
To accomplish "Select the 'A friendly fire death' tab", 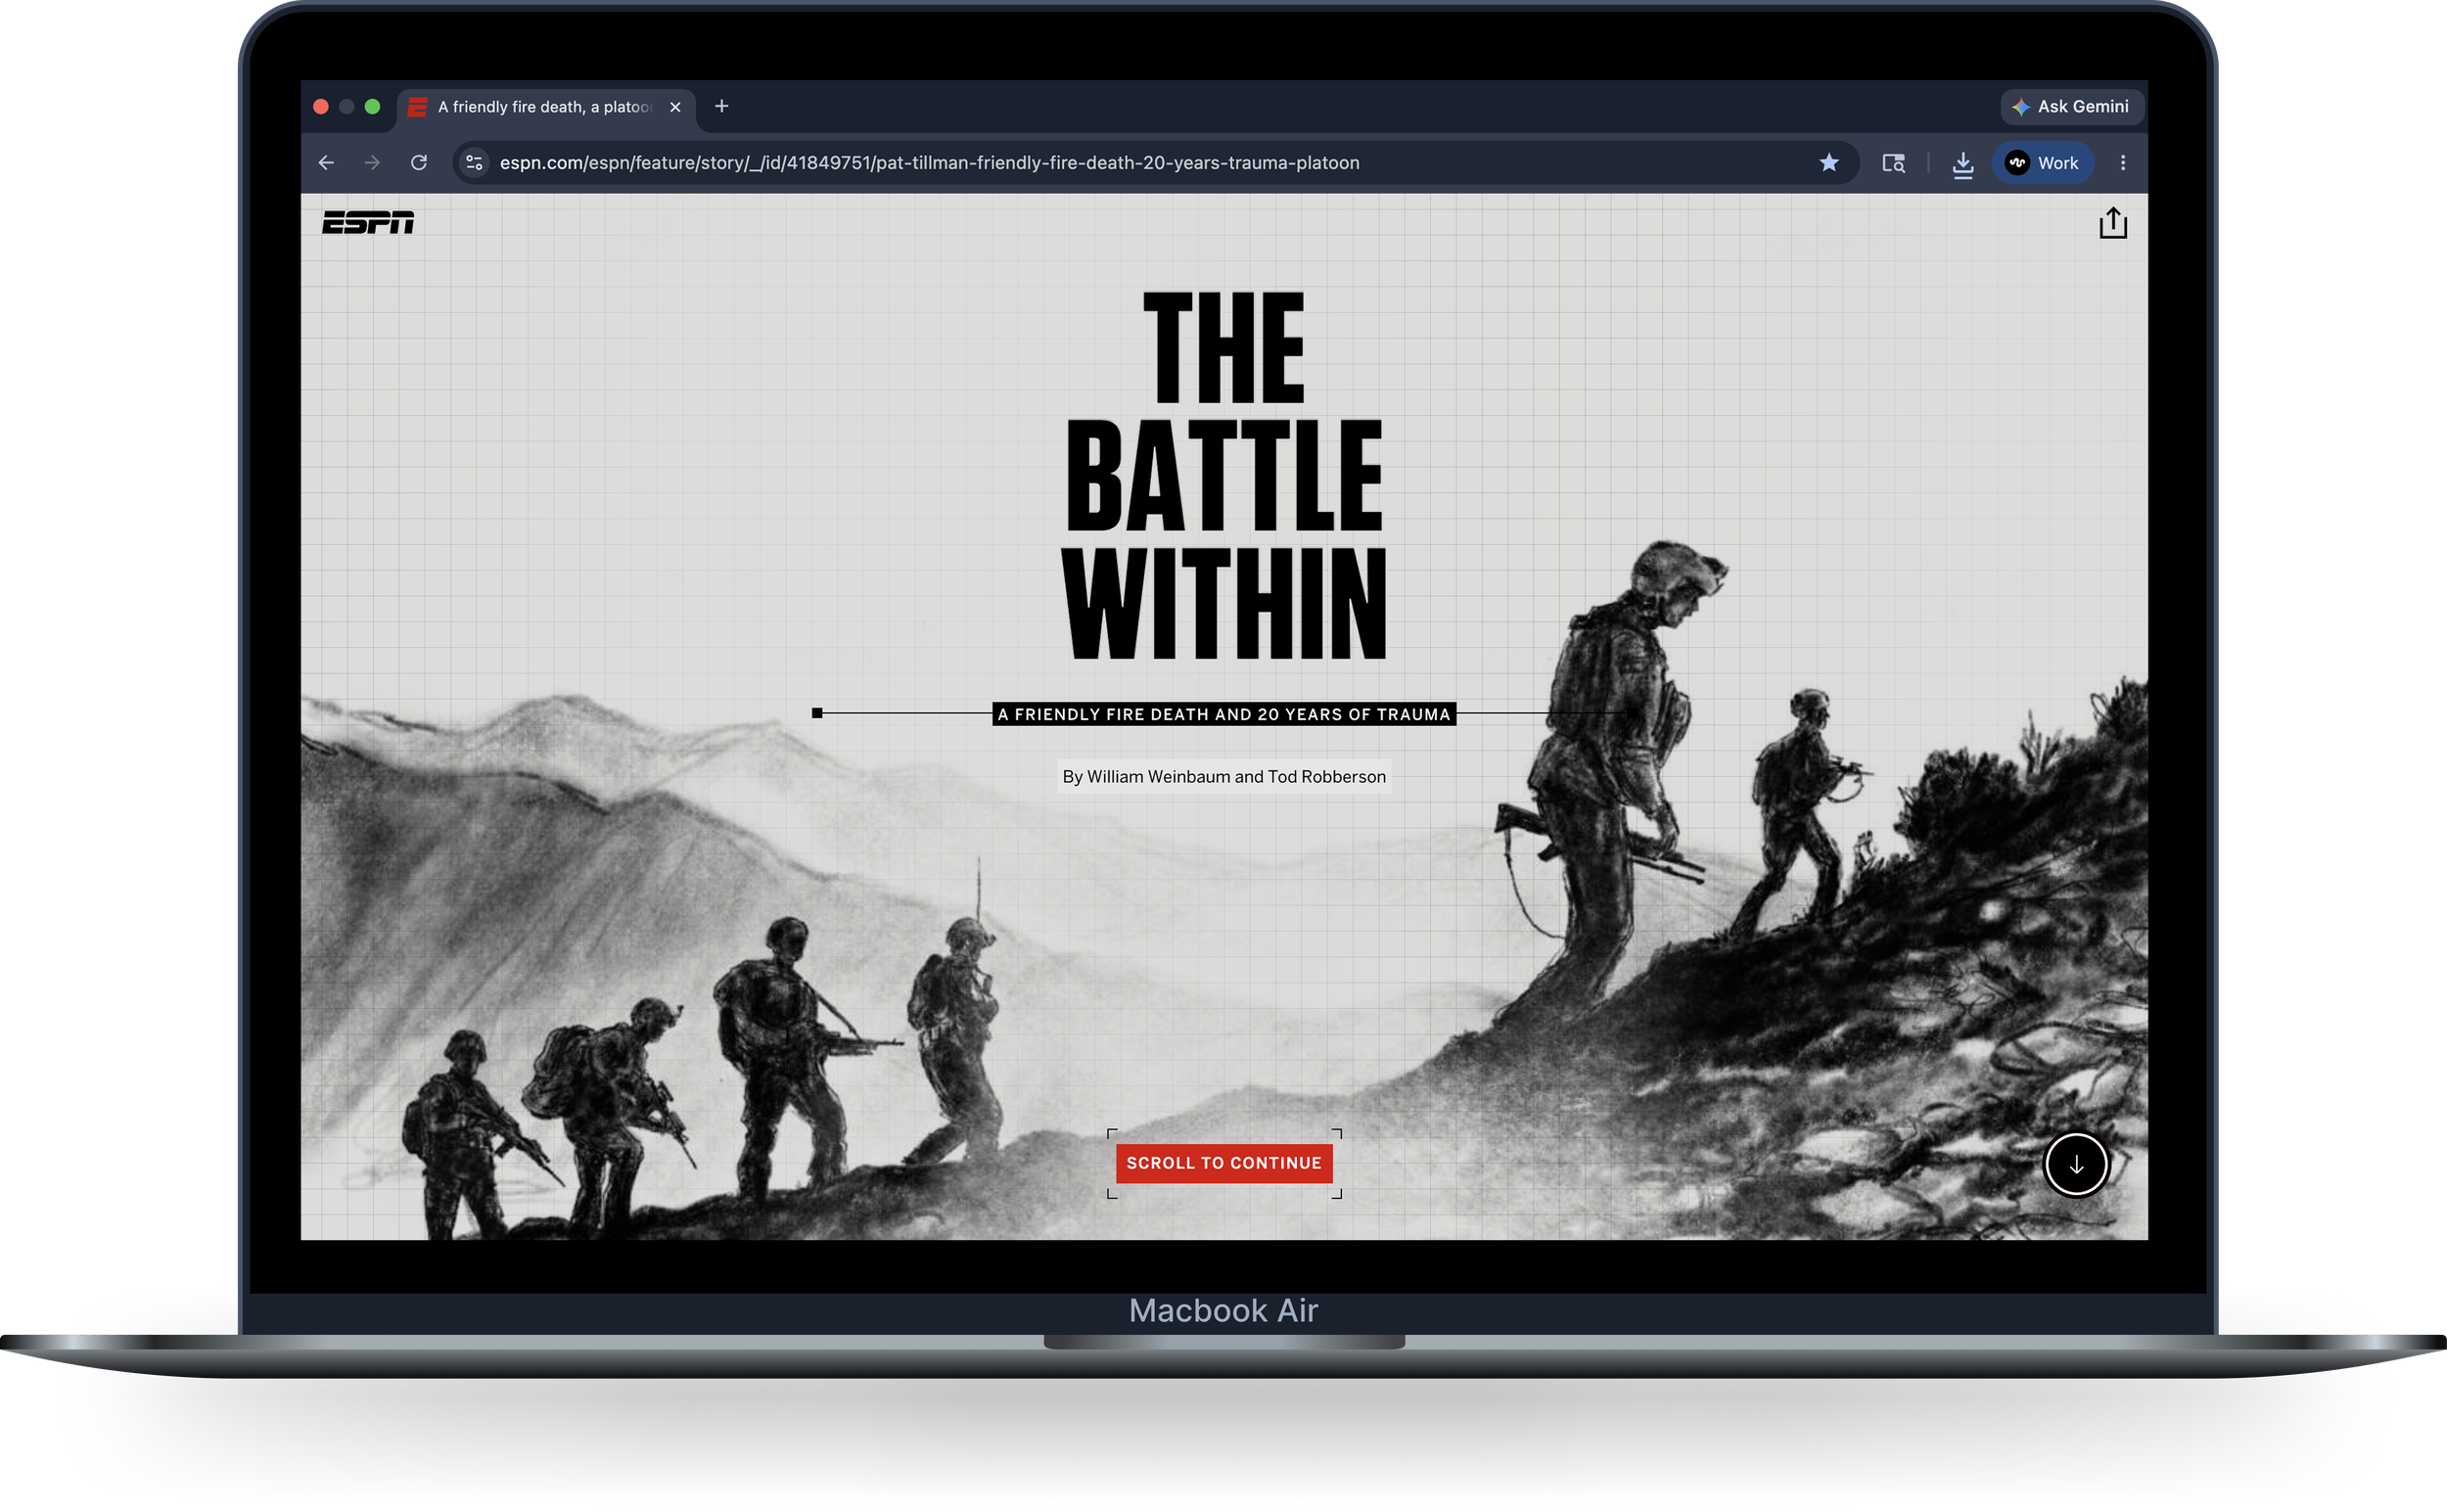I will [547, 107].
